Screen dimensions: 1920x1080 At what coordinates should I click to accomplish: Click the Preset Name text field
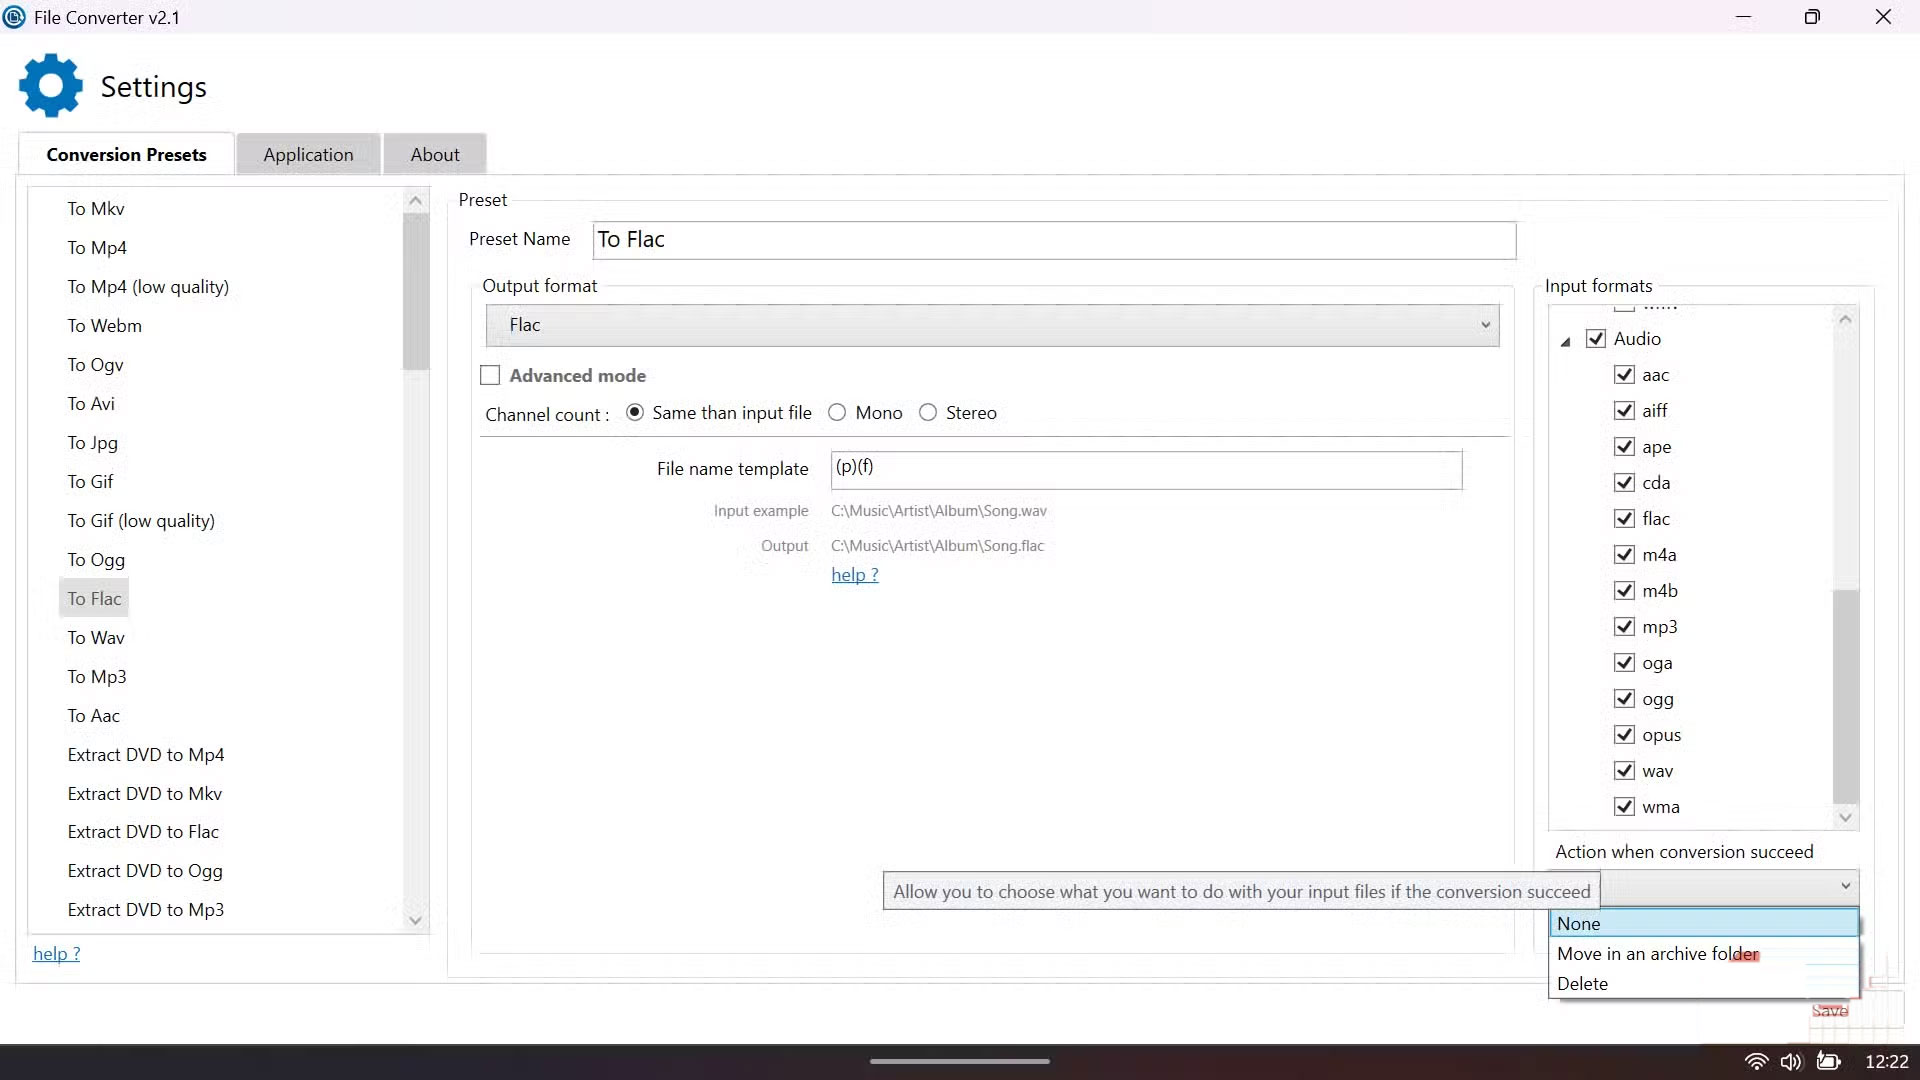[1054, 240]
